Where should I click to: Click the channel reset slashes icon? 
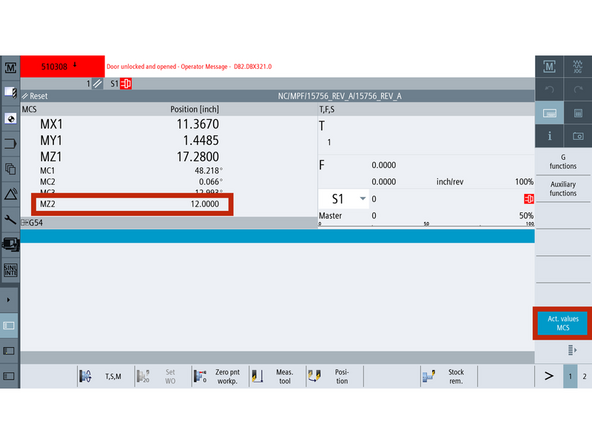pyautogui.click(x=97, y=83)
